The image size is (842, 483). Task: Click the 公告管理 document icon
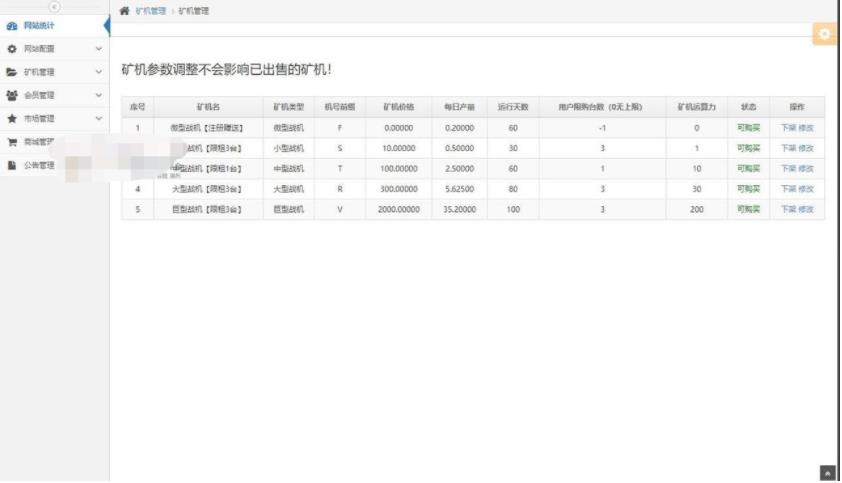(x=11, y=165)
